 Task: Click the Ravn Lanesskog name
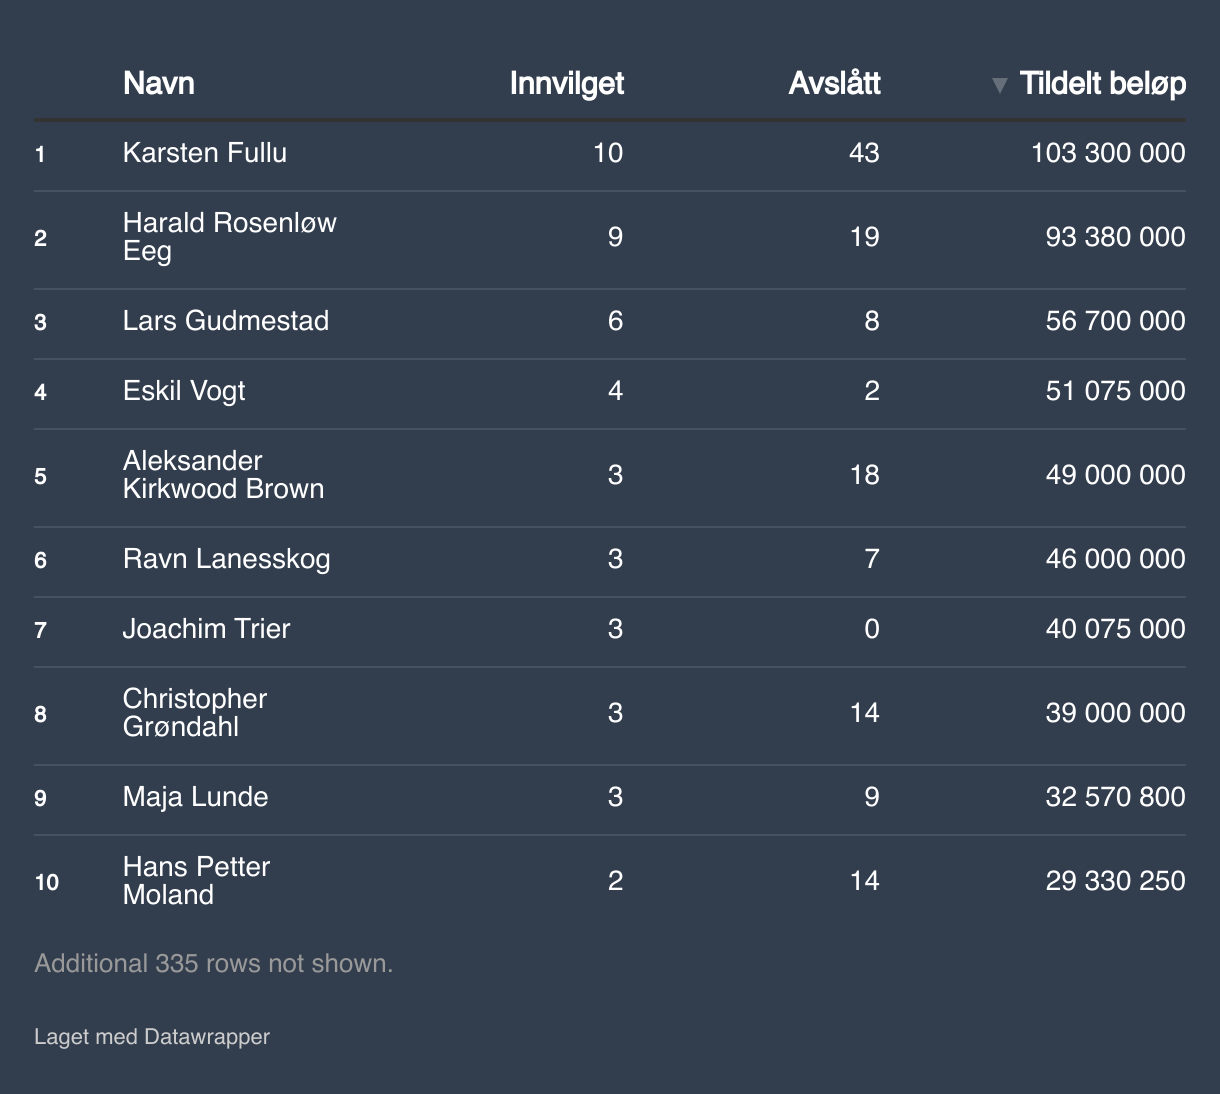coord(226,559)
